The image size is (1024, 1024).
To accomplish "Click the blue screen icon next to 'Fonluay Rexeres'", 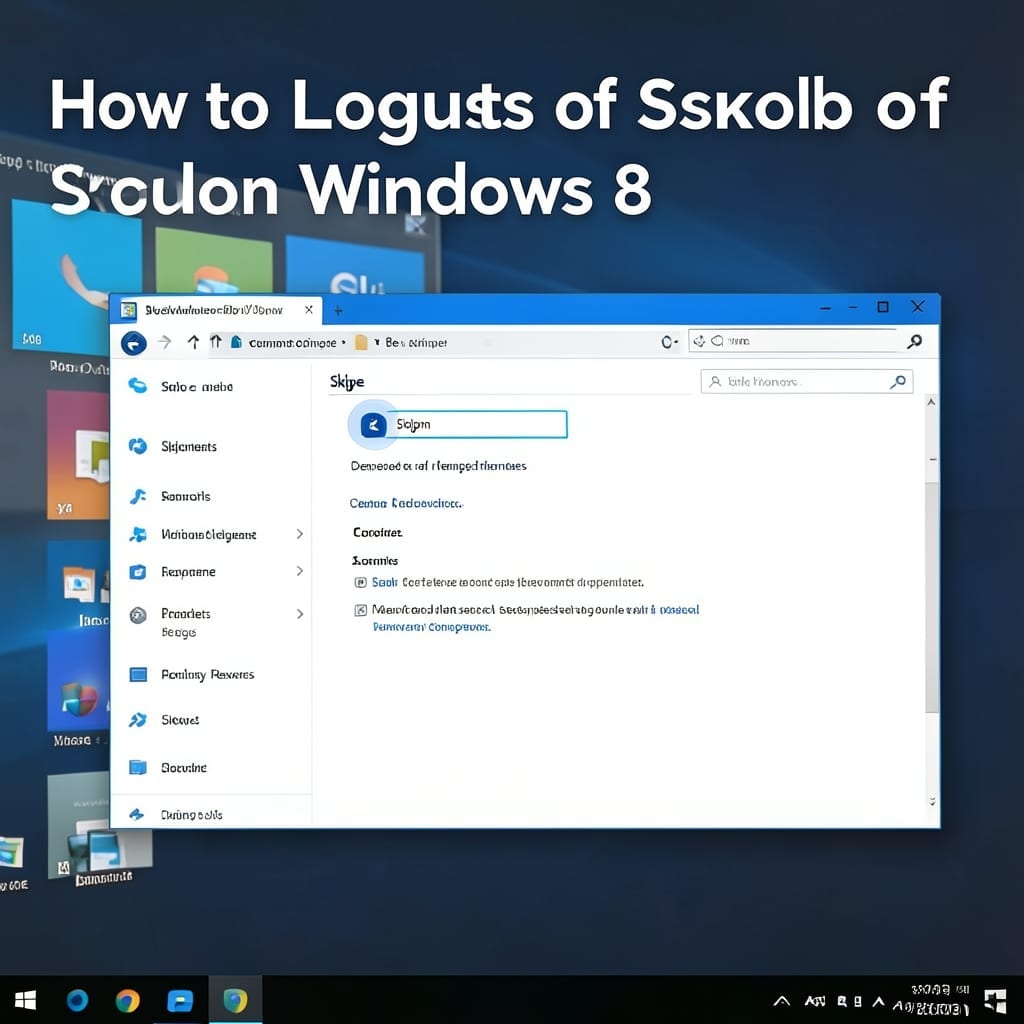I will [x=138, y=675].
